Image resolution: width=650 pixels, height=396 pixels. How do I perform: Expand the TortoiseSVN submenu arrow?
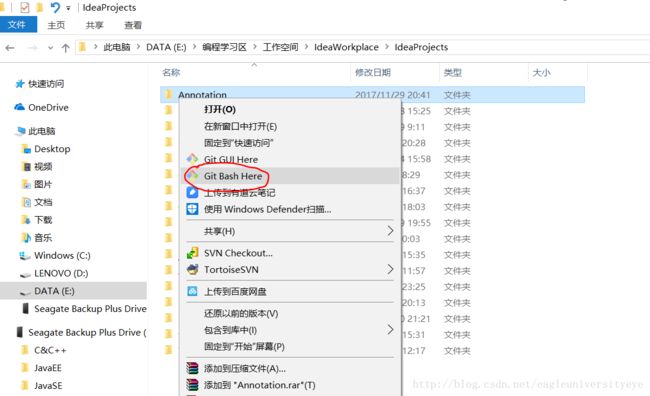390,270
